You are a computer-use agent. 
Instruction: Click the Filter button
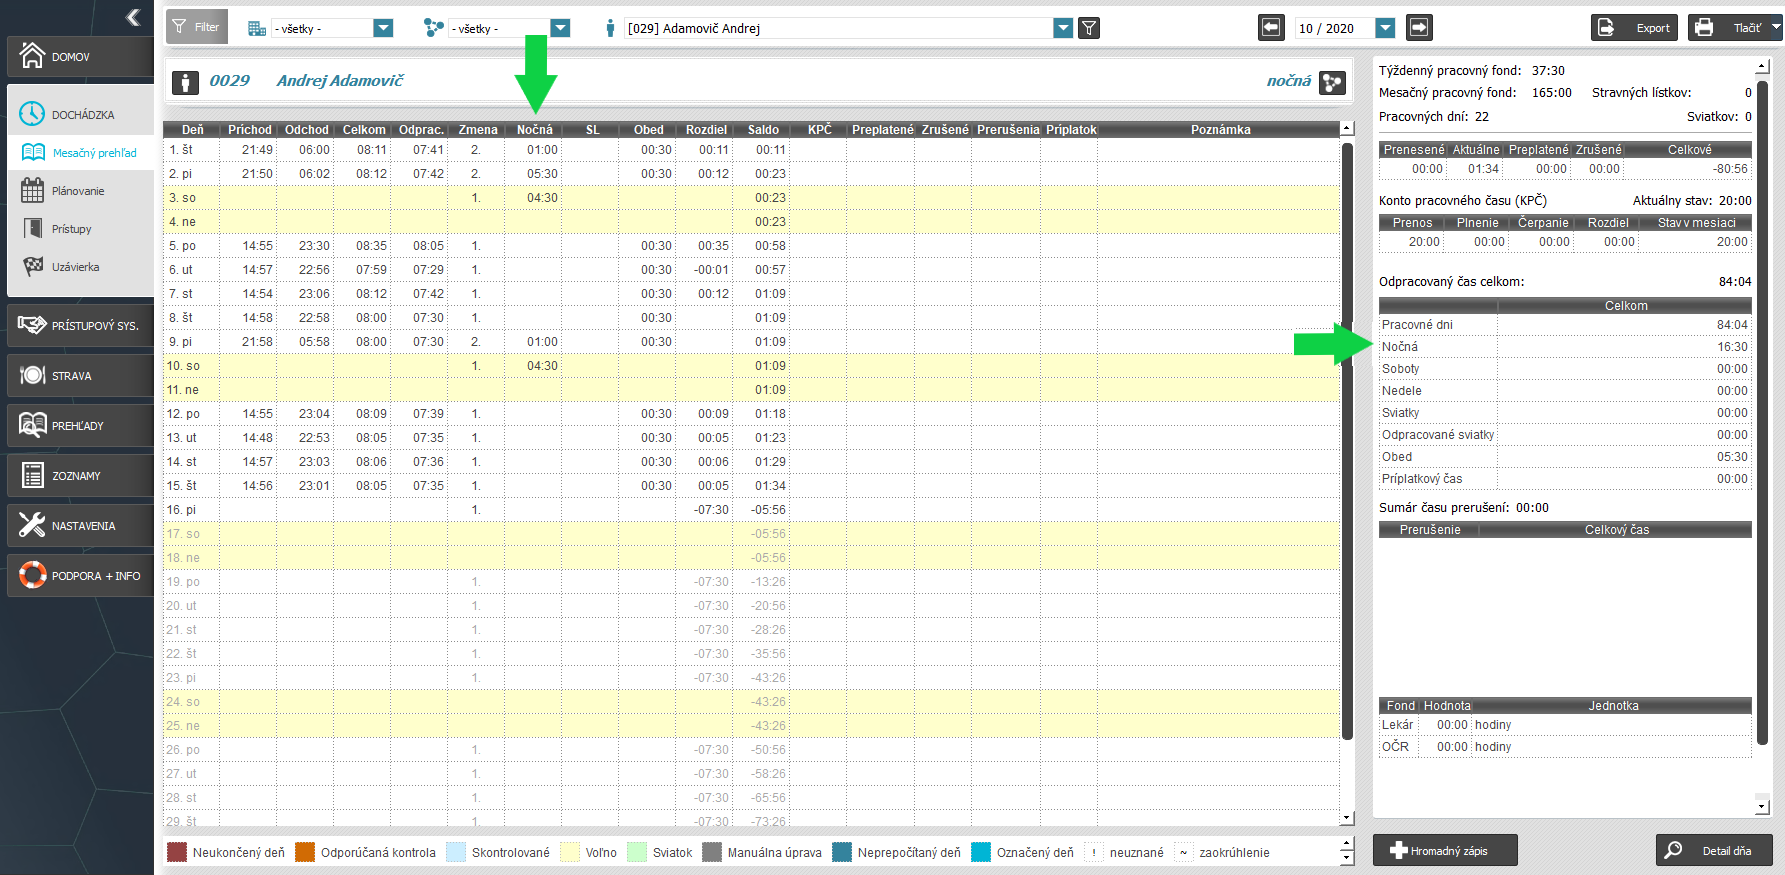197,27
